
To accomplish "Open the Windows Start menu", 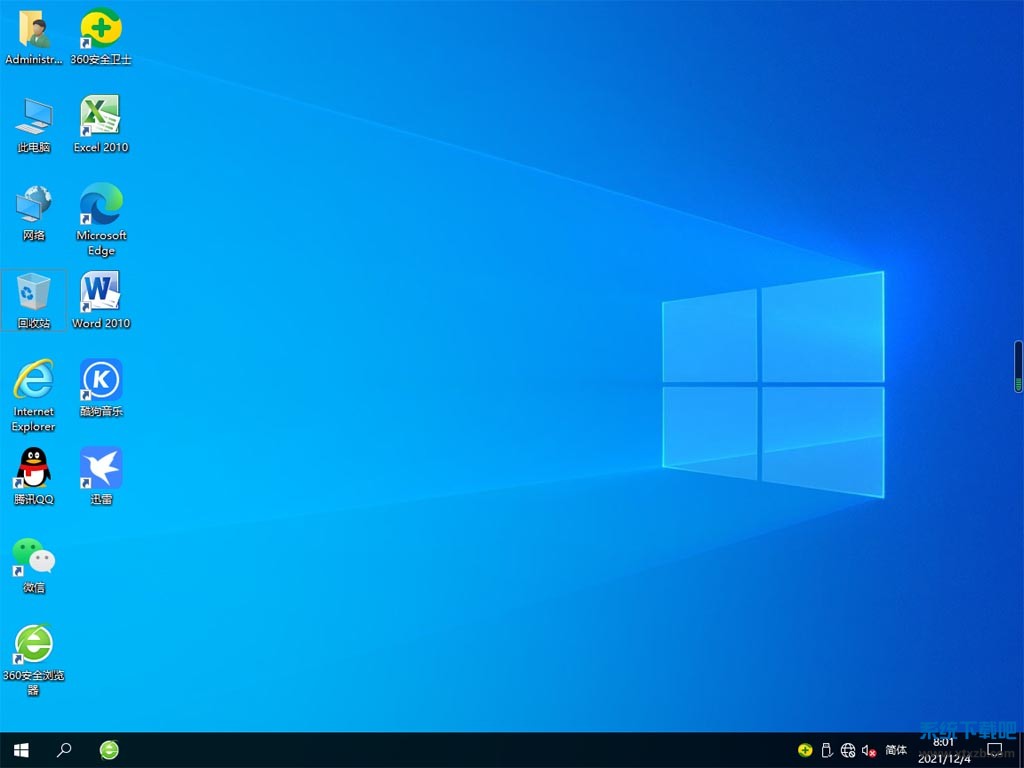I will click(x=20, y=750).
